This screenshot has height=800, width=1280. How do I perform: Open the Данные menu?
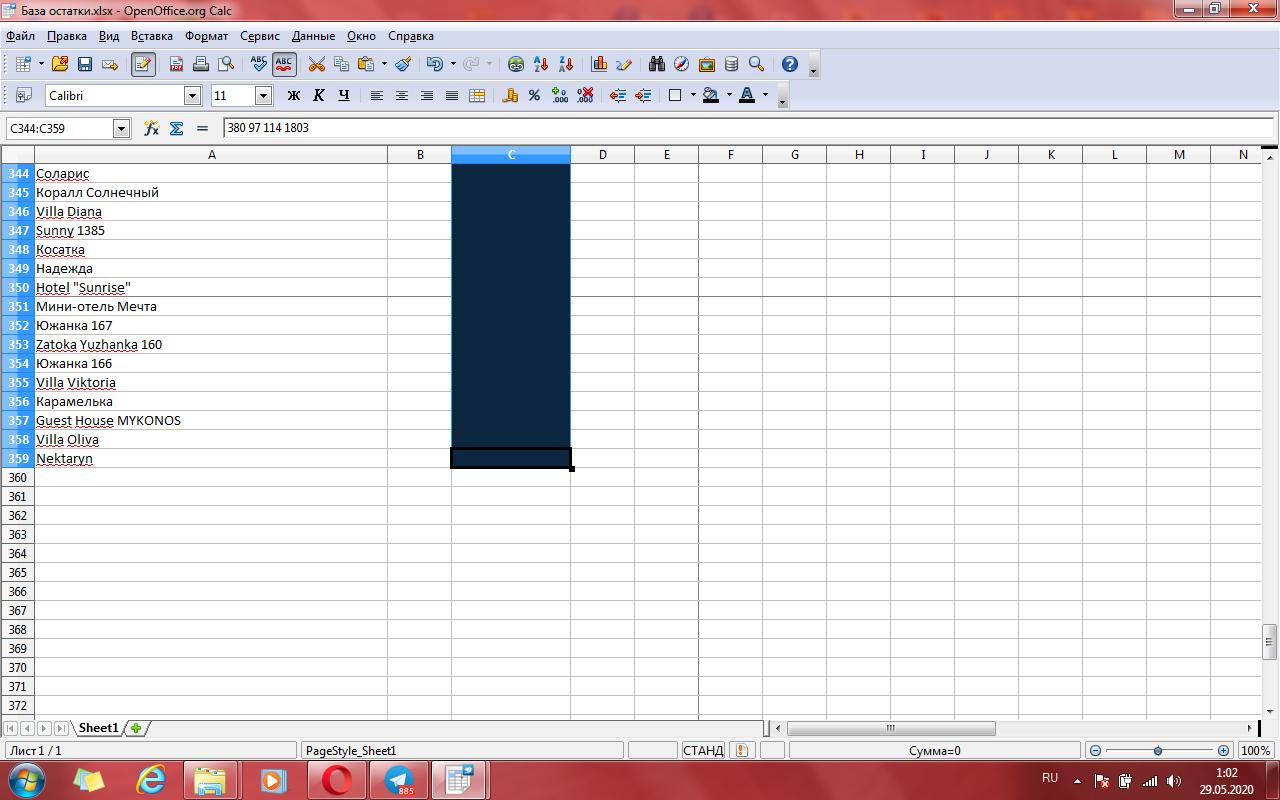pyautogui.click(x=313, y=36)
